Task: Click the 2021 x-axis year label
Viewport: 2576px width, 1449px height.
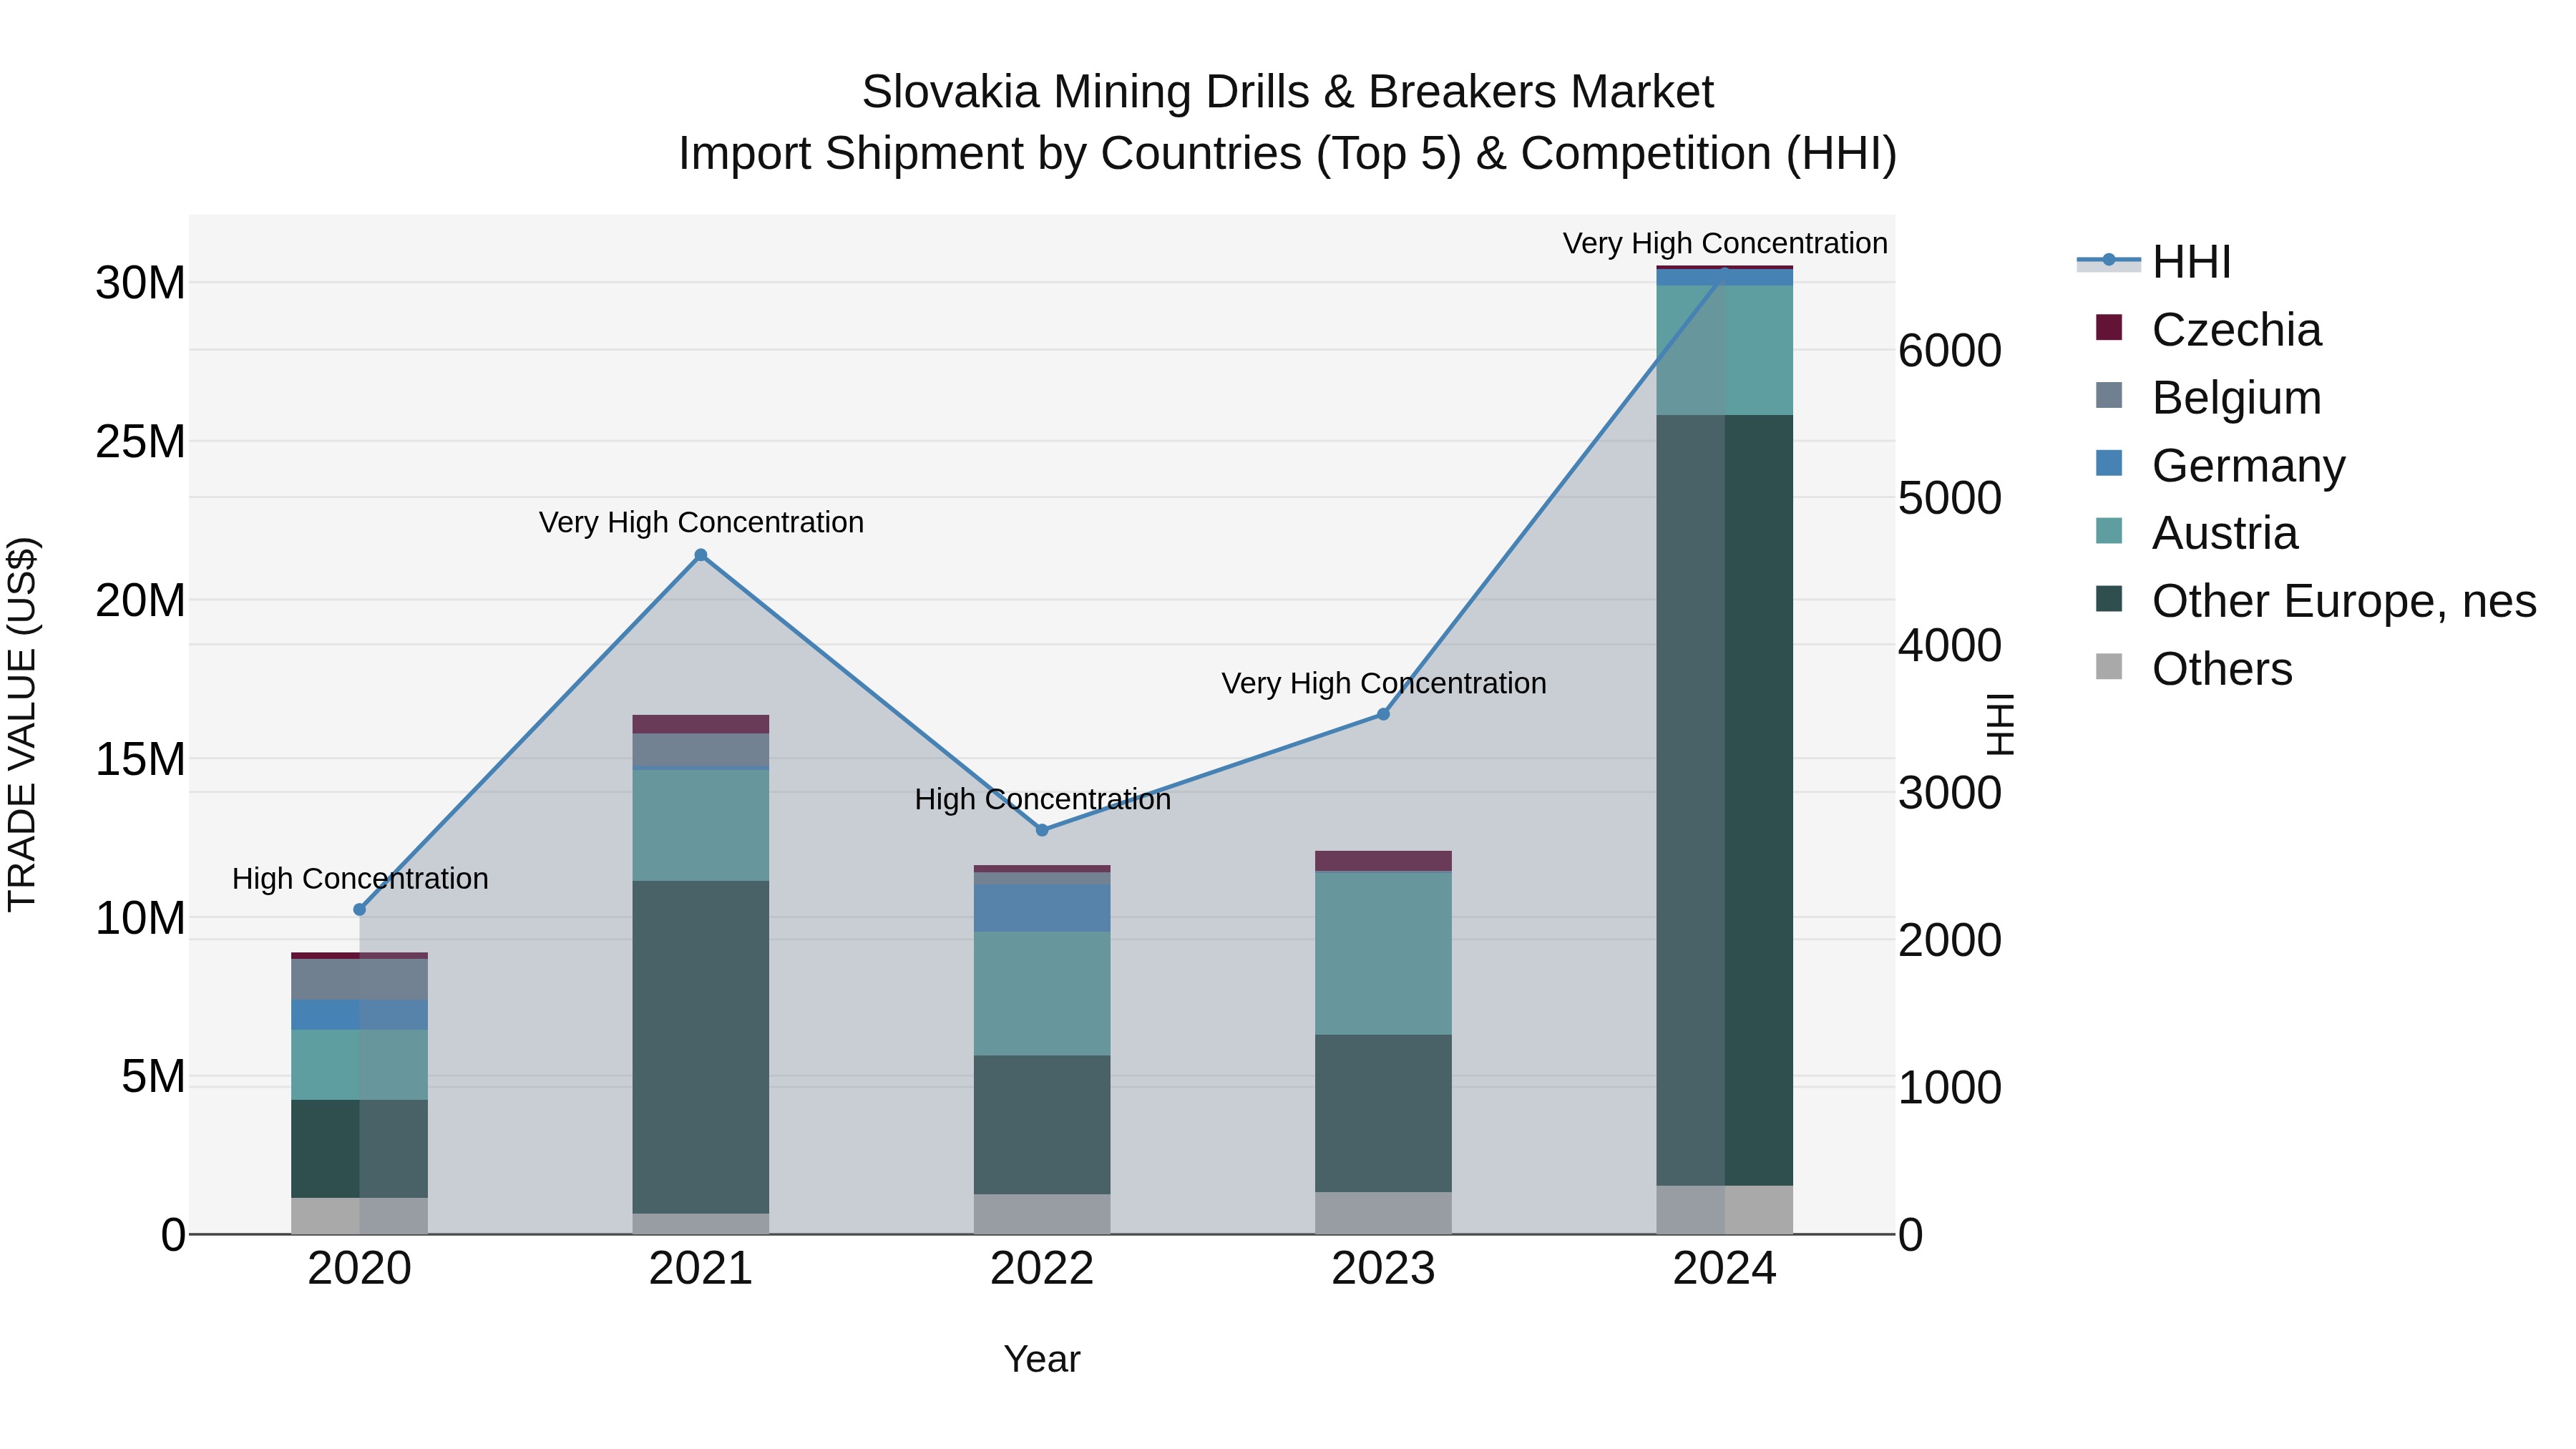Action: tap(701, 1269)
